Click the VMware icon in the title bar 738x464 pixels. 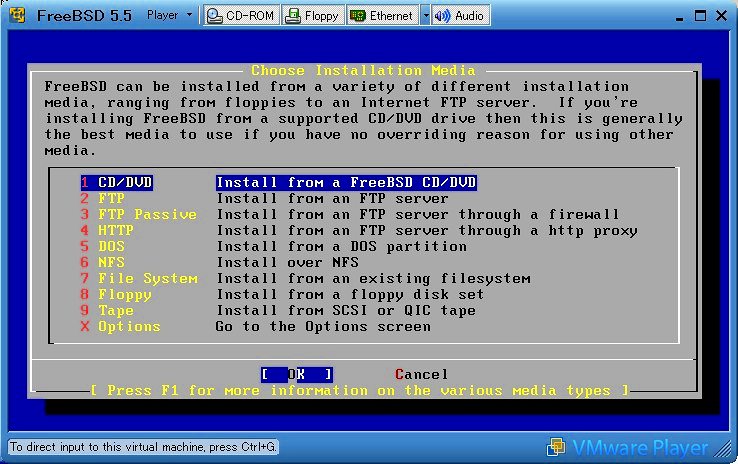point(16,15)
